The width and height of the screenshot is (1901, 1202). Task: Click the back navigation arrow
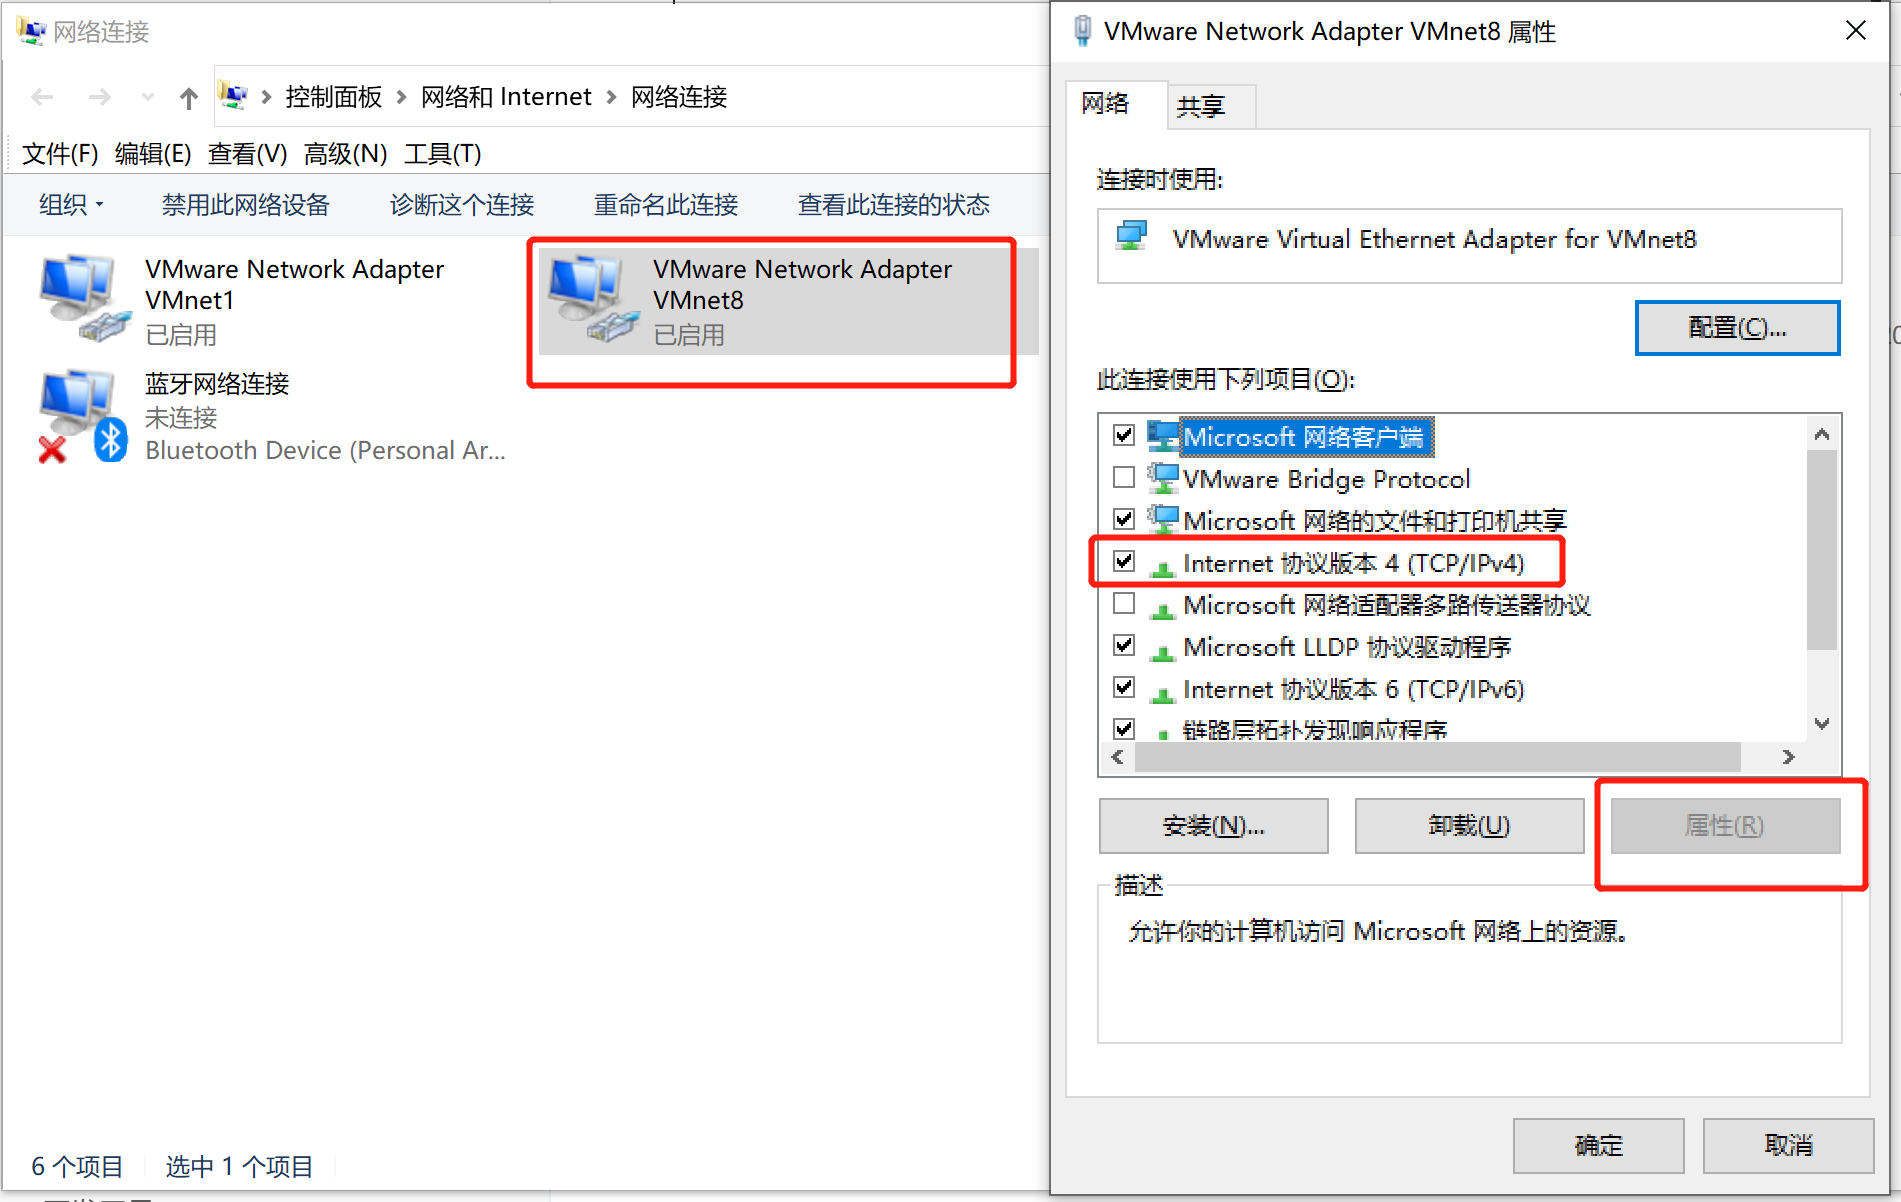tap(42, 97)
